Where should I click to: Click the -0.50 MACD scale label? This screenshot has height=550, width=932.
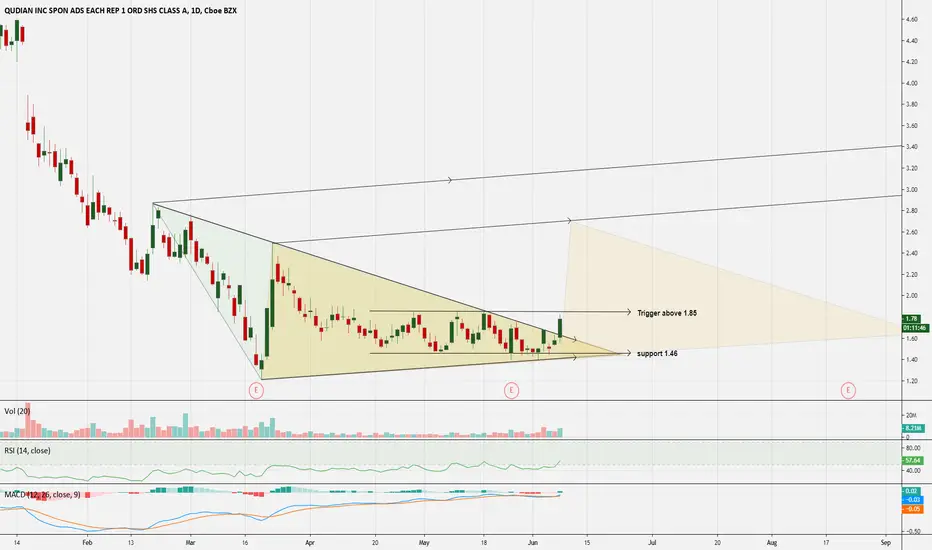click(x=913, y=531)
